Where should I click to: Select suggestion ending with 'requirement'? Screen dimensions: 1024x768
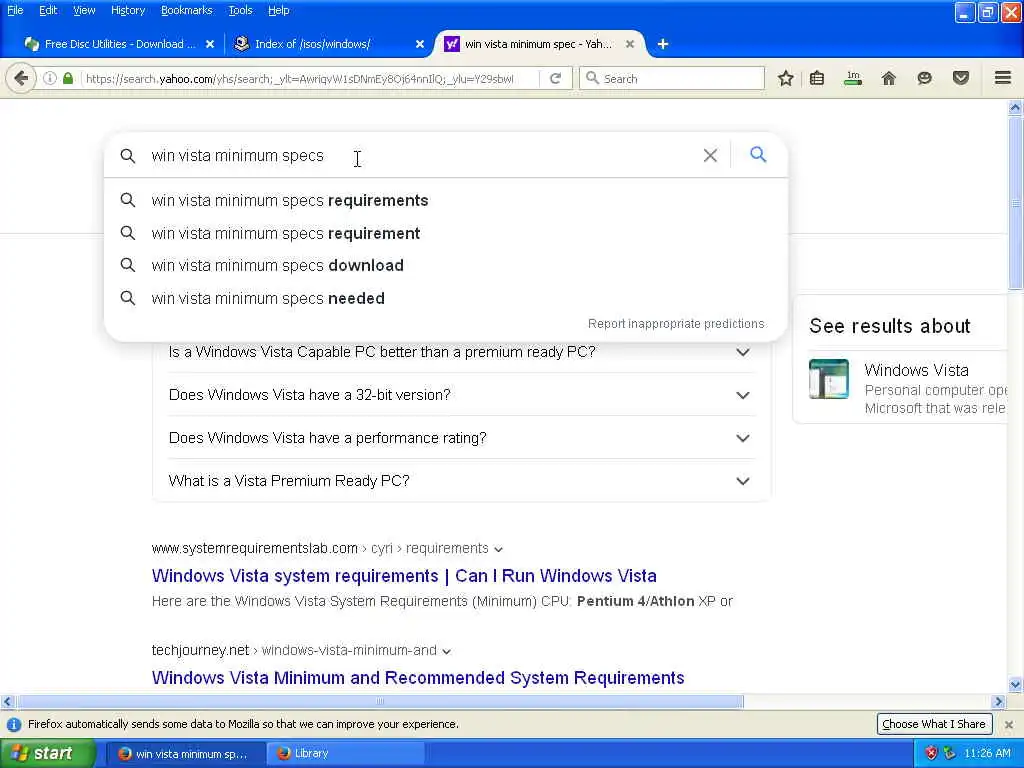[x=445, y=233]
